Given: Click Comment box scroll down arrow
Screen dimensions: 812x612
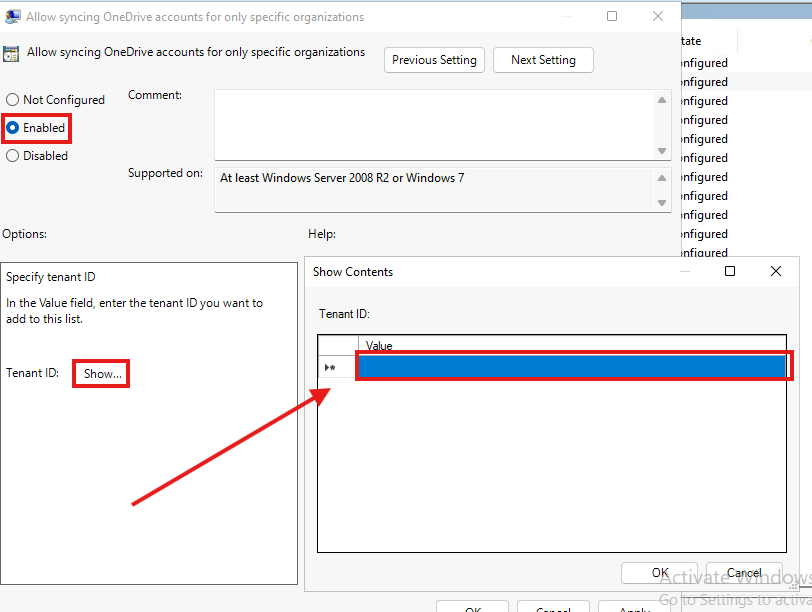Looking at the screenshot, I should pos(662,151).
